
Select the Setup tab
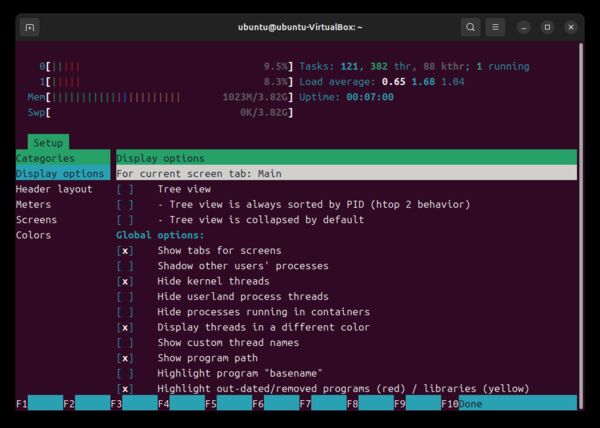coord(48,143)
